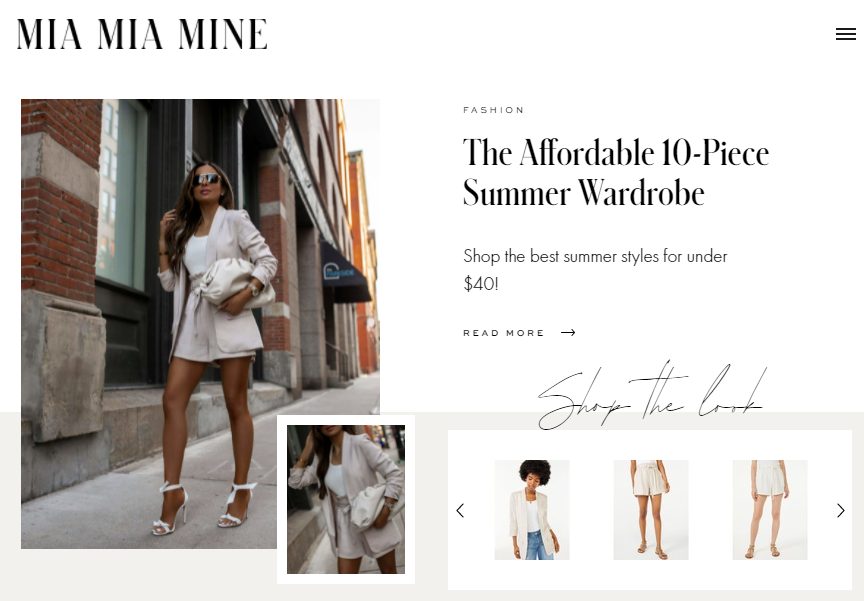Open the hamburger menu icon
The width and height of the screenshot is (864, 601).
pos(845,34)
